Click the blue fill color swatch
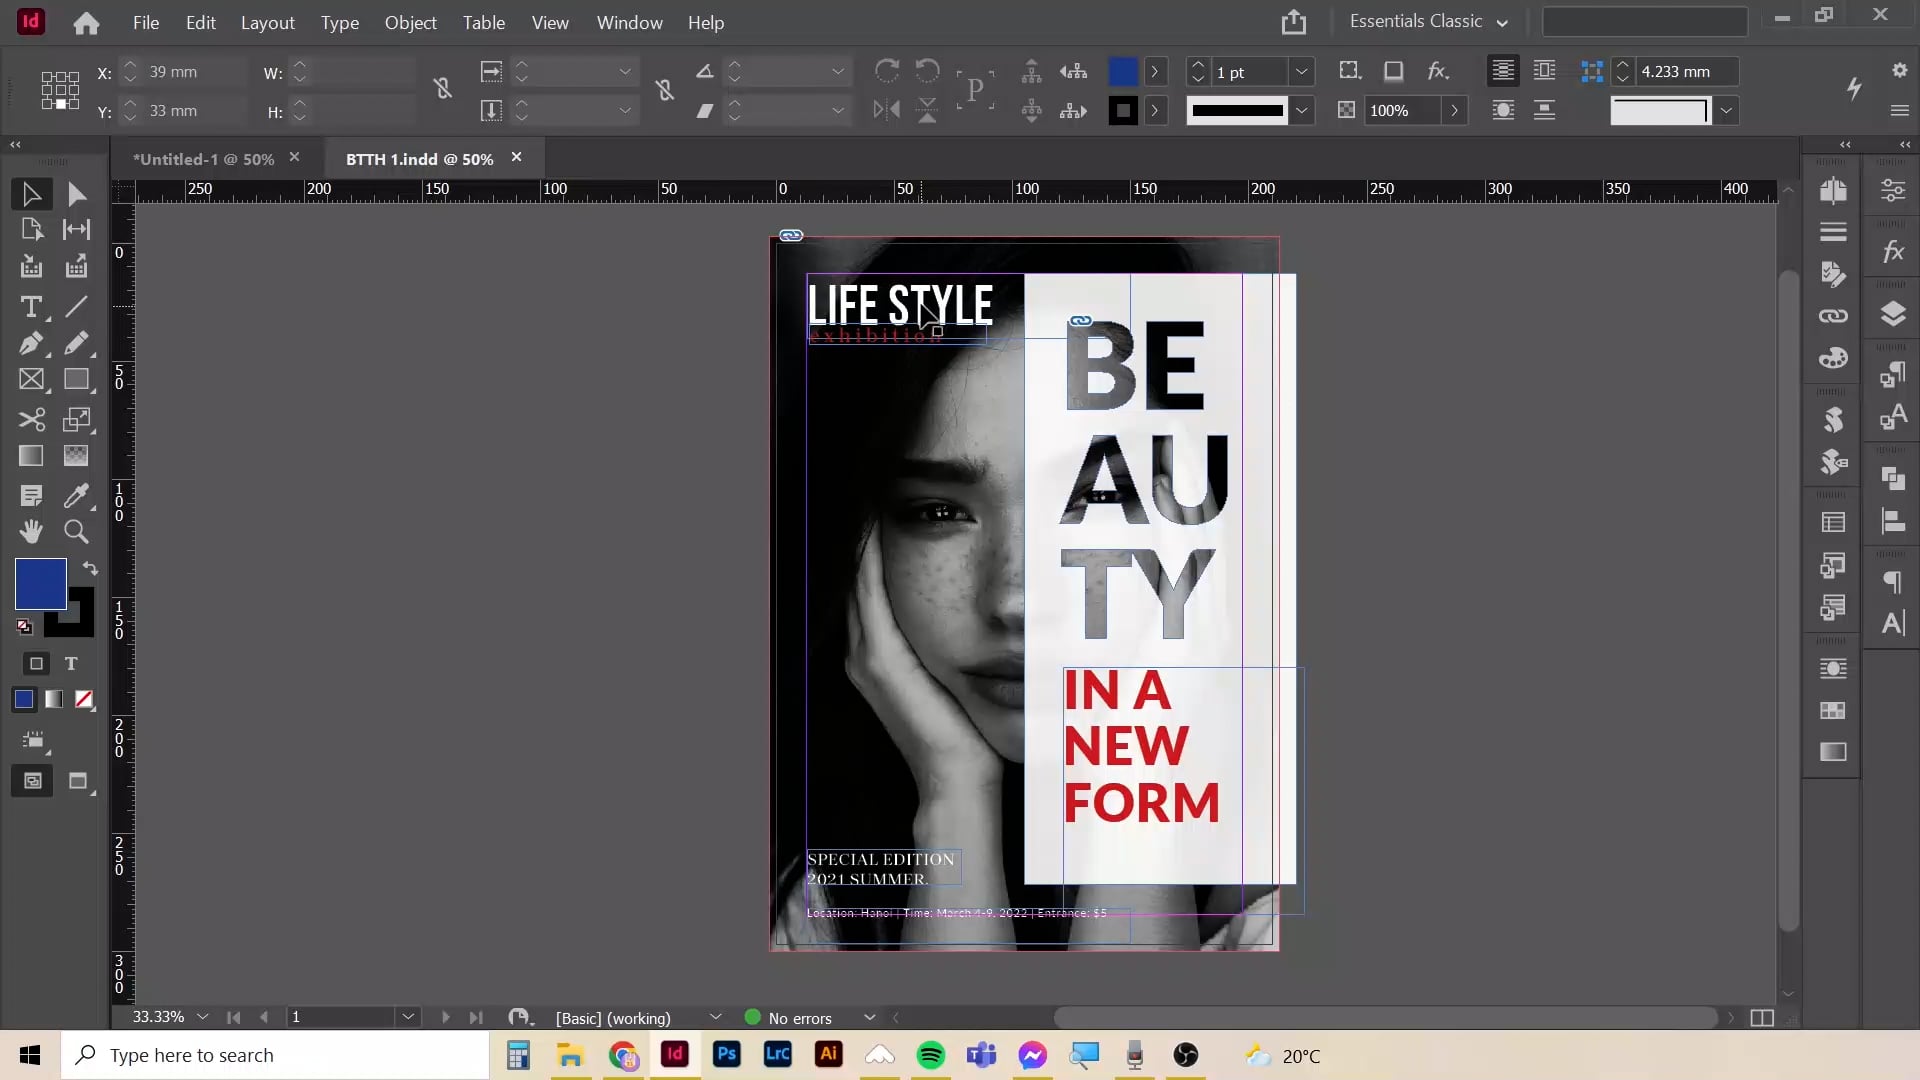This screenshot has width=1920, height=1080. pyautogui.click(x=40, y=584)
